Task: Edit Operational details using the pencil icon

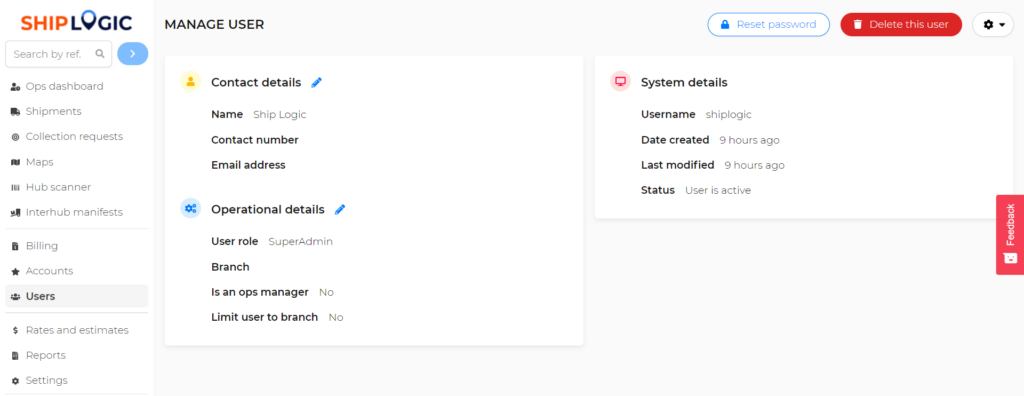Action: 340,210
